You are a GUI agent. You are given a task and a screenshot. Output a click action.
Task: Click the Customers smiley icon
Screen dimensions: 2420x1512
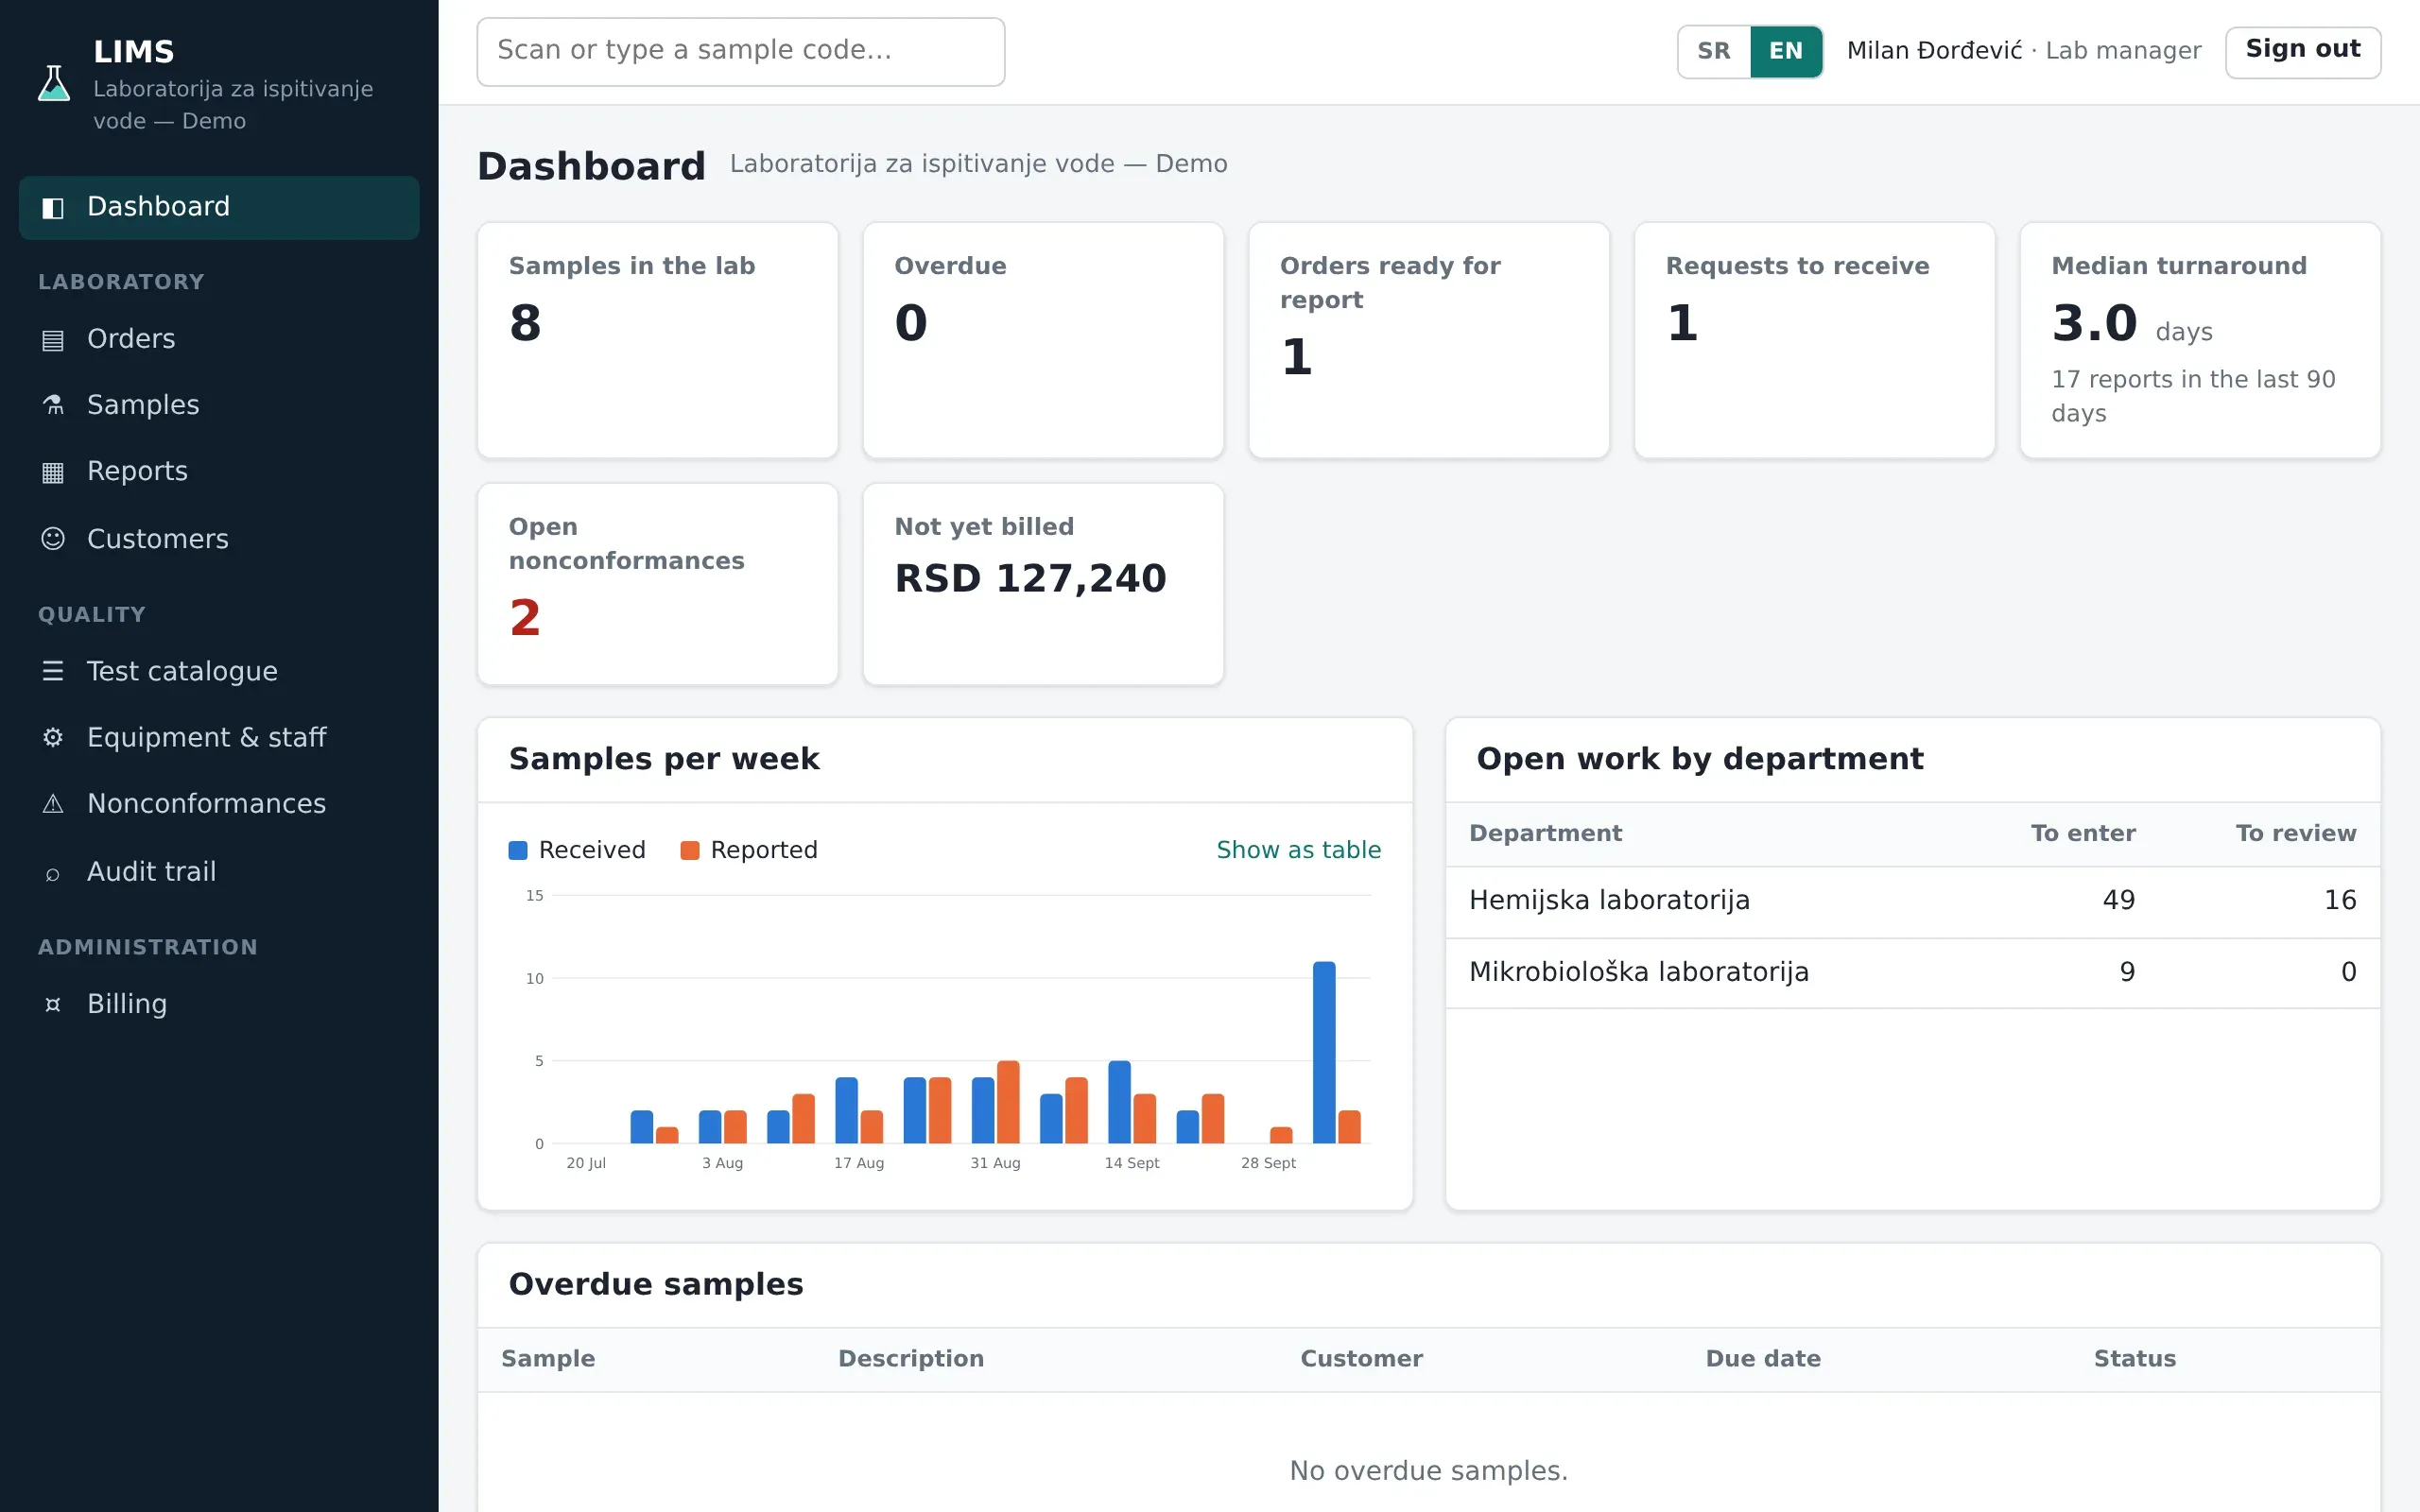point(53,539)
